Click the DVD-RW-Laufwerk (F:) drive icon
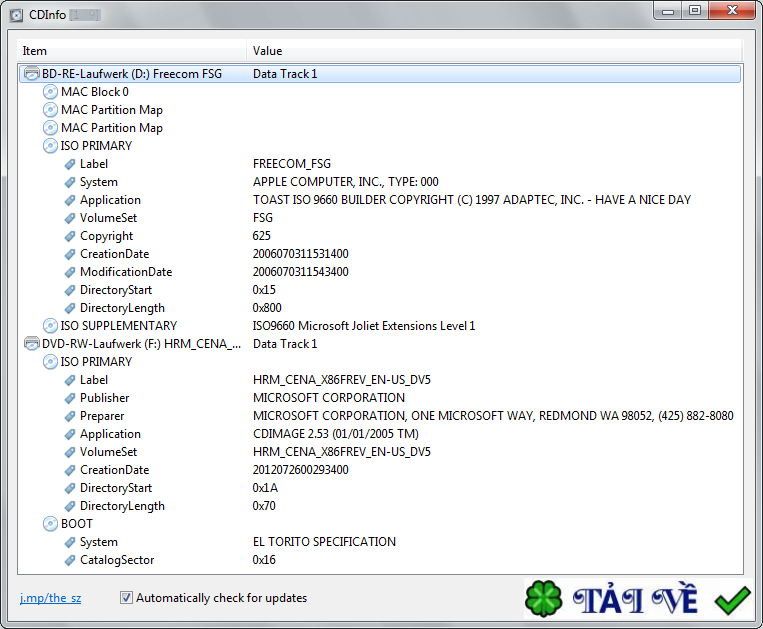The width and height of the screenshot is (763, 629). [x=31, y=344]
